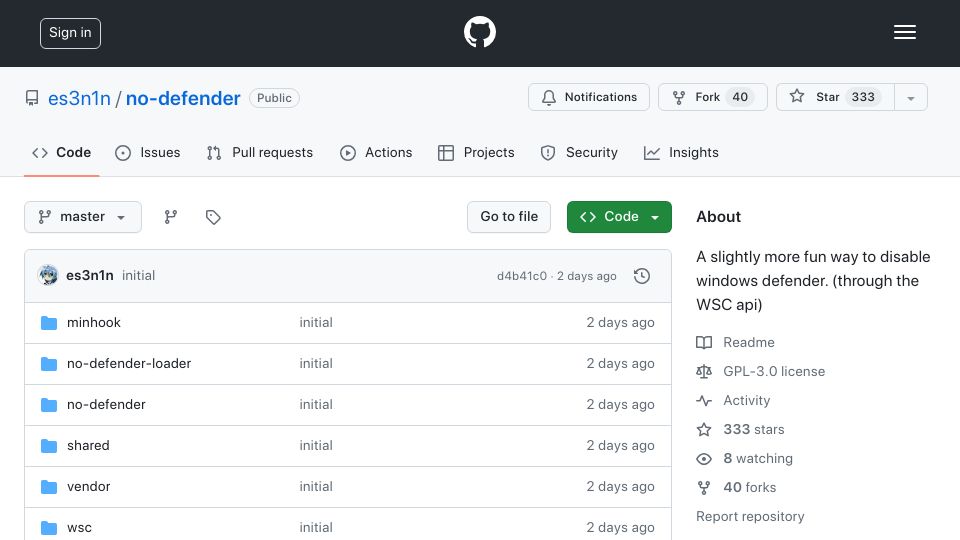Viewport: 960px width, 540px height.
Task: Open no-defender repository name link
Action: point(182,98)
